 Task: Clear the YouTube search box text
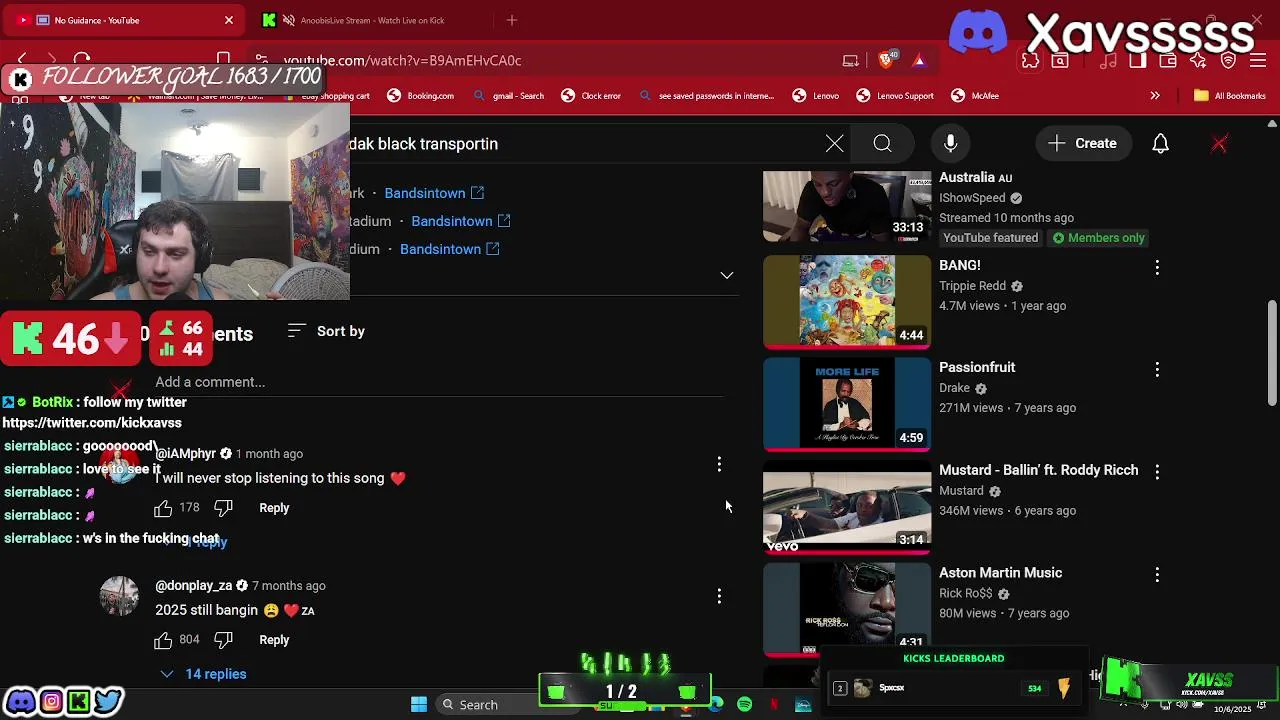[x=834, y=143]
